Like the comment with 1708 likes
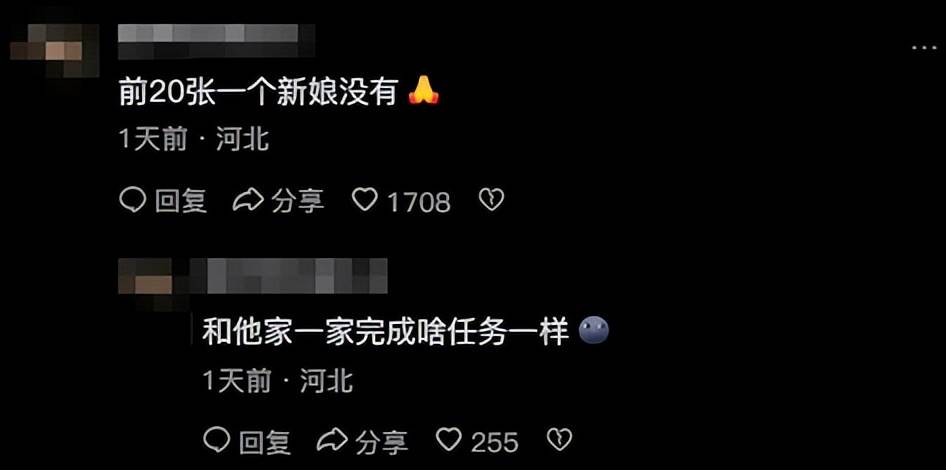The image size is (946, 470). tap(364, 200)
